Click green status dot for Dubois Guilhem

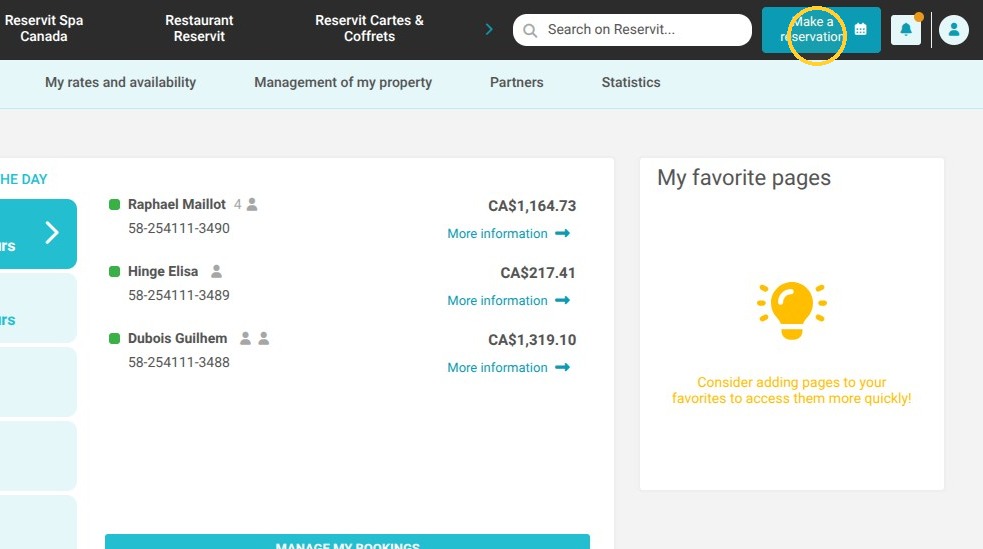pos(114,338)
